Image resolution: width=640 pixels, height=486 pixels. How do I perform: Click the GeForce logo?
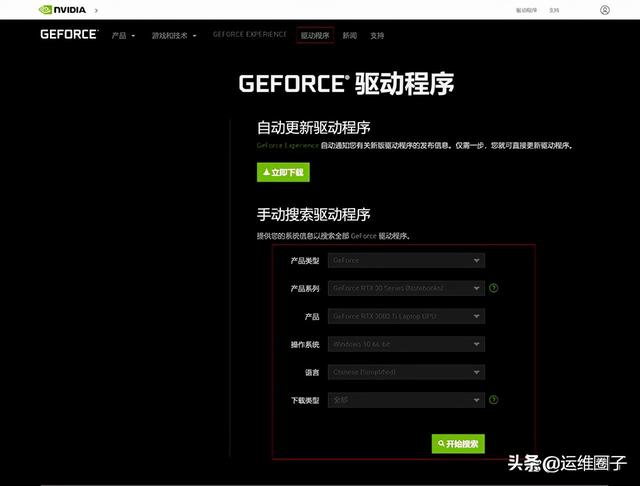[69, 34]
